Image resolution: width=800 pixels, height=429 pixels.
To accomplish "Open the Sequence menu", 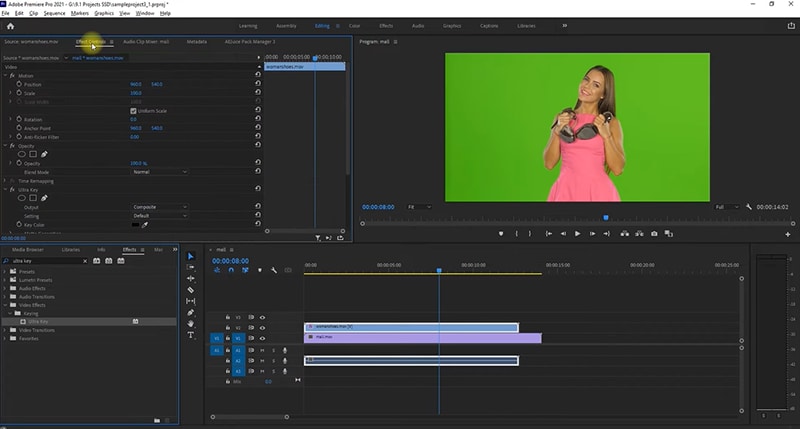I will pyautogui.click(x=55, y=13).
